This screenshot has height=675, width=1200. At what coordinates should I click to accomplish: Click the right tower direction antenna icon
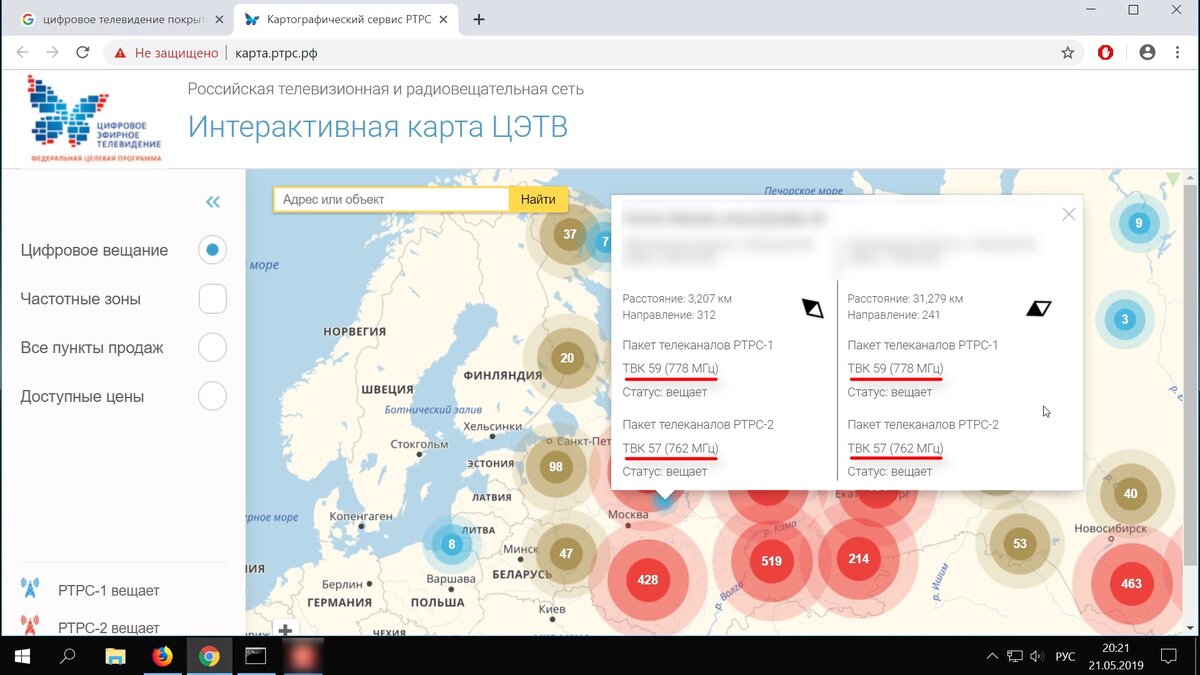(1039, 308)
